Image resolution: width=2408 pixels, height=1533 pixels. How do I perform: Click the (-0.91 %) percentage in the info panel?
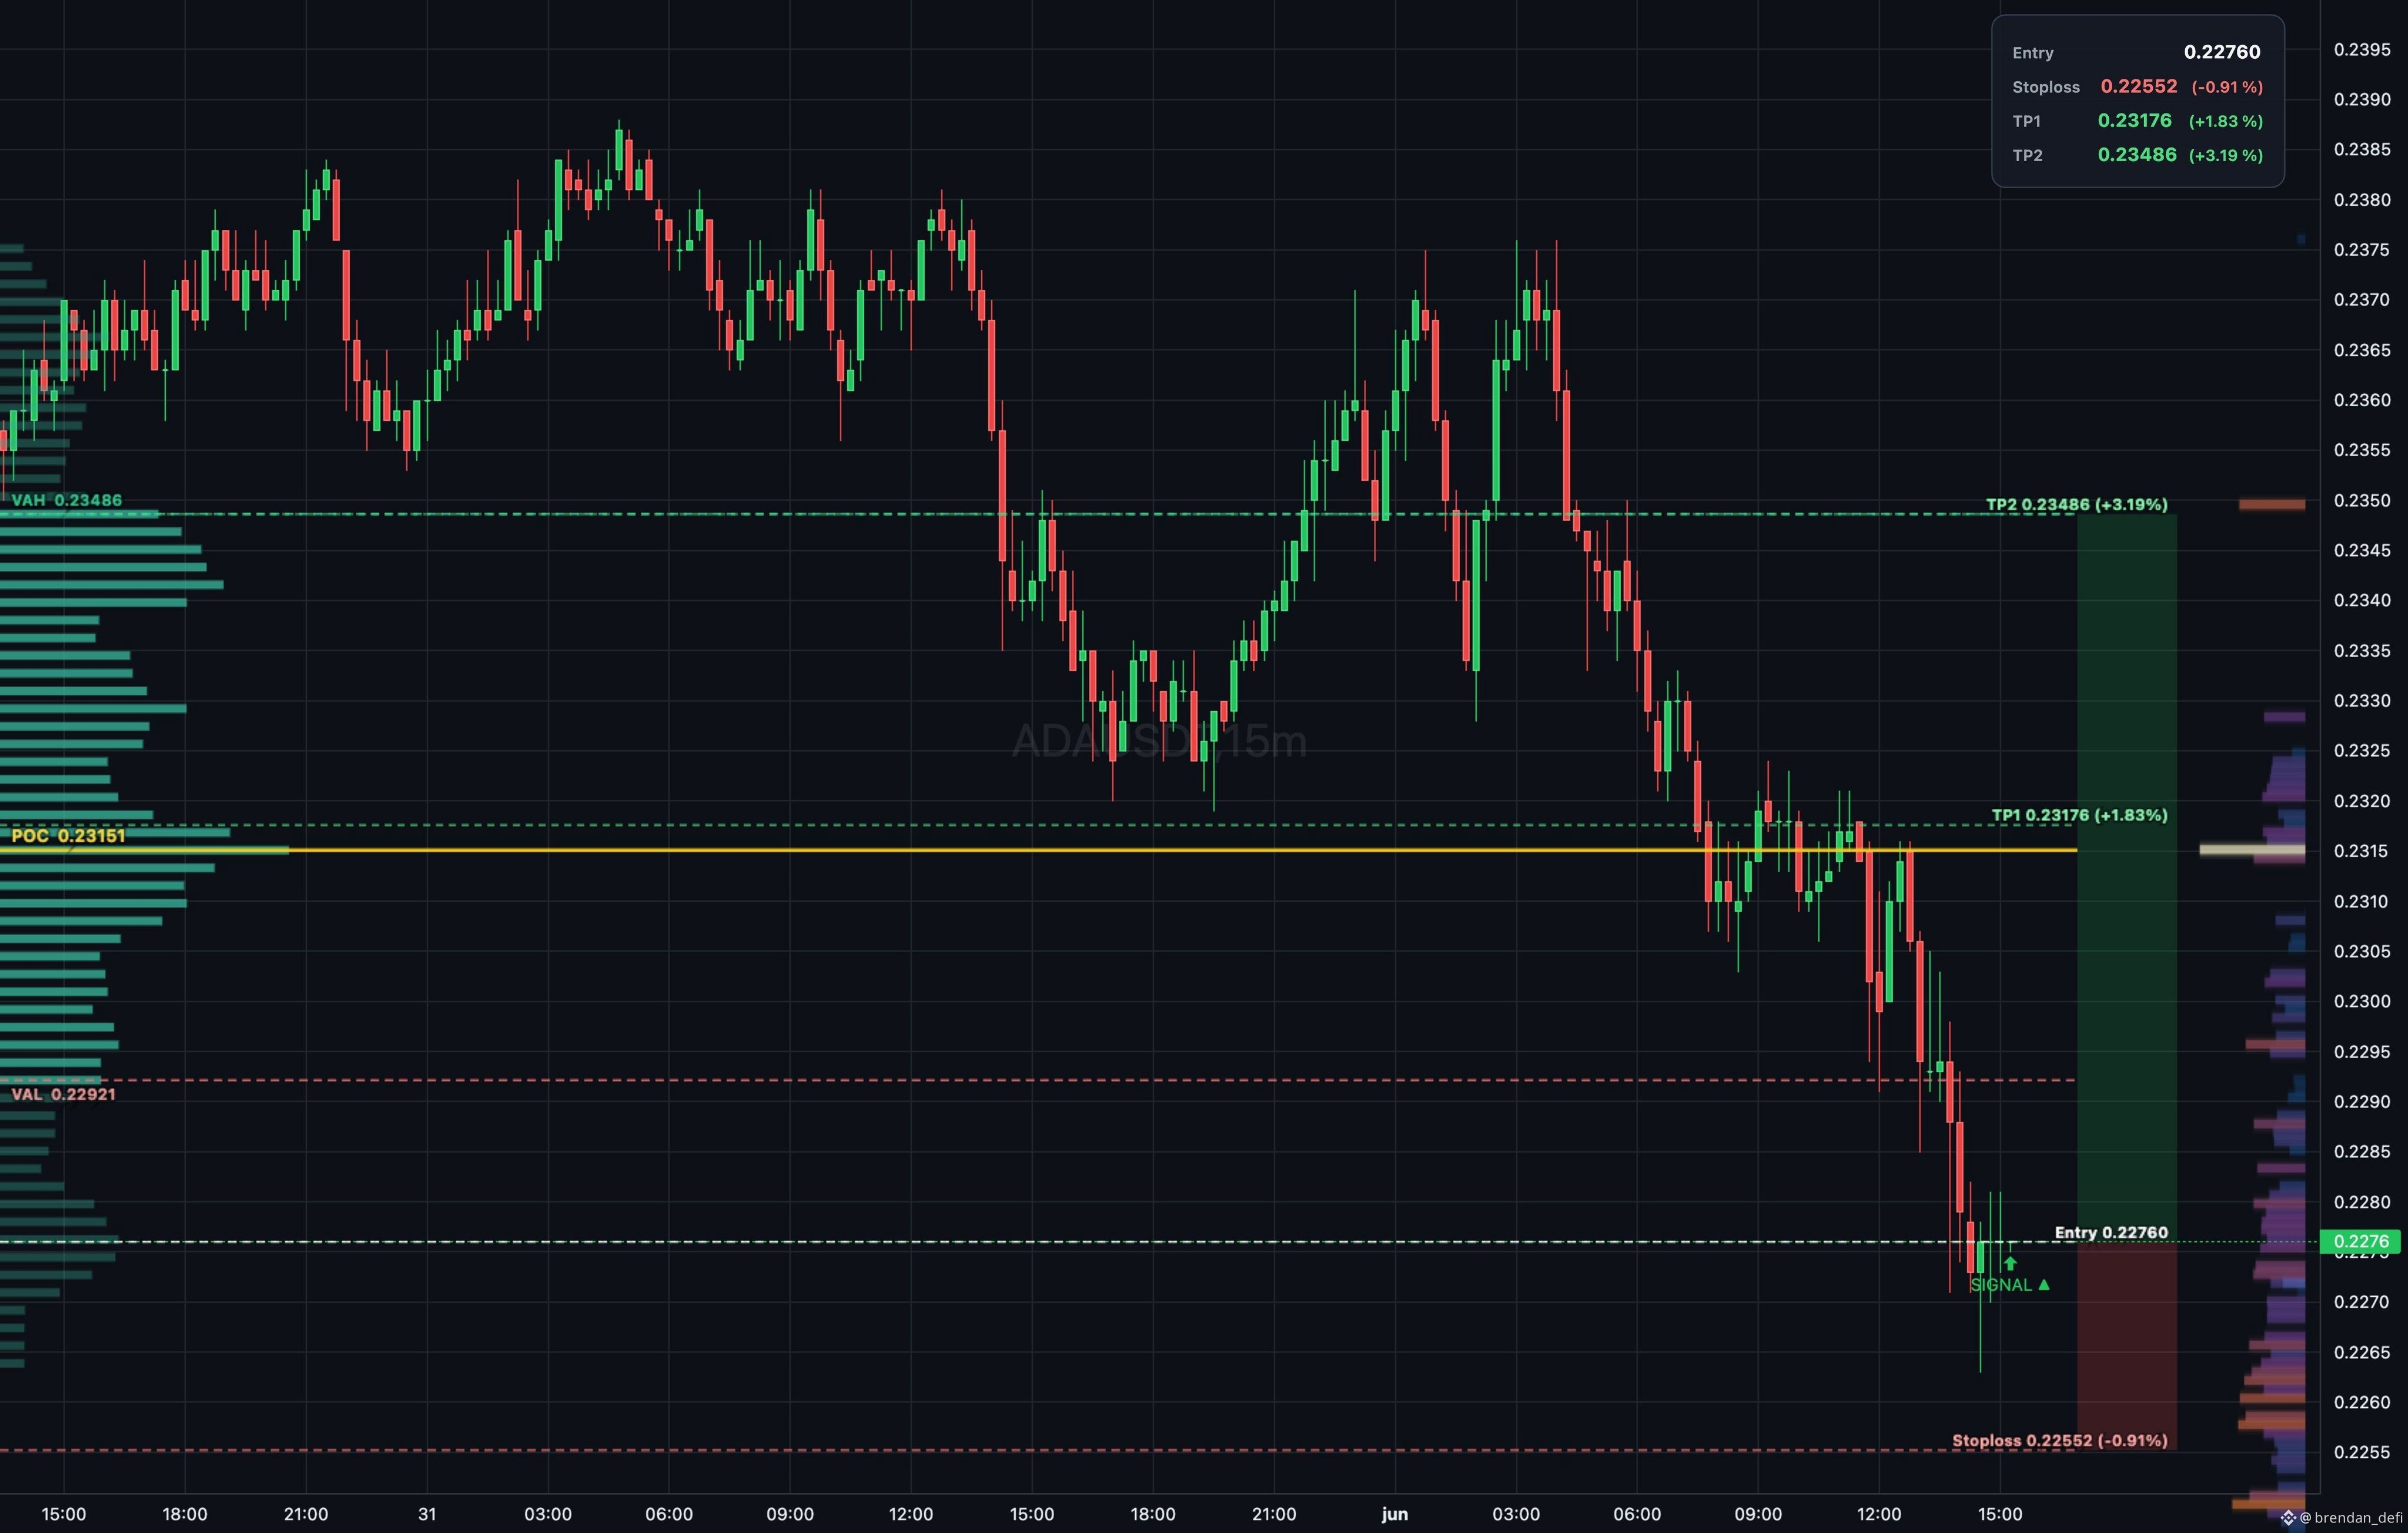[2227, 87]
